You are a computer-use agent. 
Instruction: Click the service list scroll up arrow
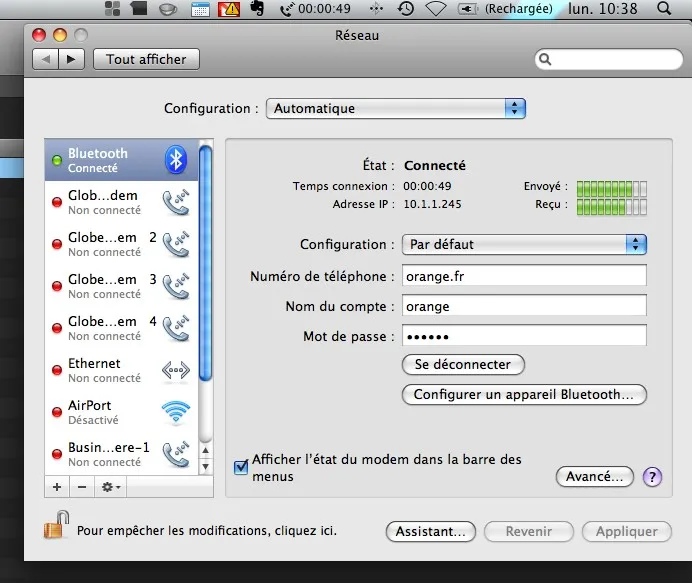tap(205, 451)
